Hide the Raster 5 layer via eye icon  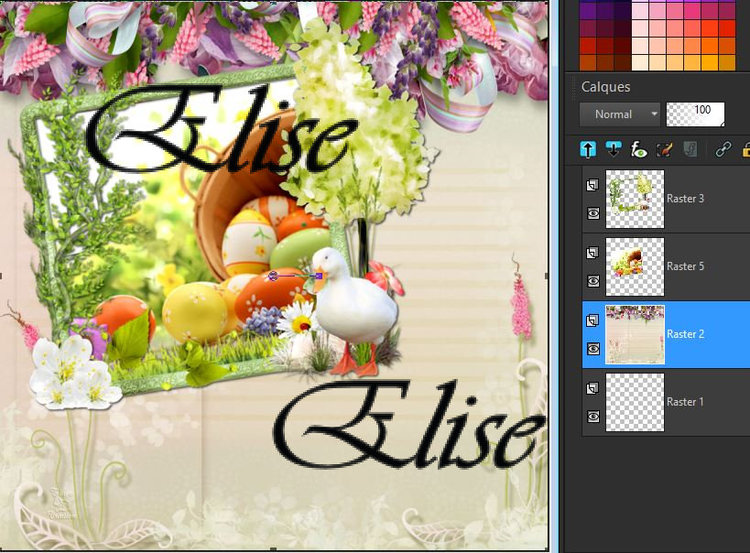pyautogui.click(x=593, y=281)
